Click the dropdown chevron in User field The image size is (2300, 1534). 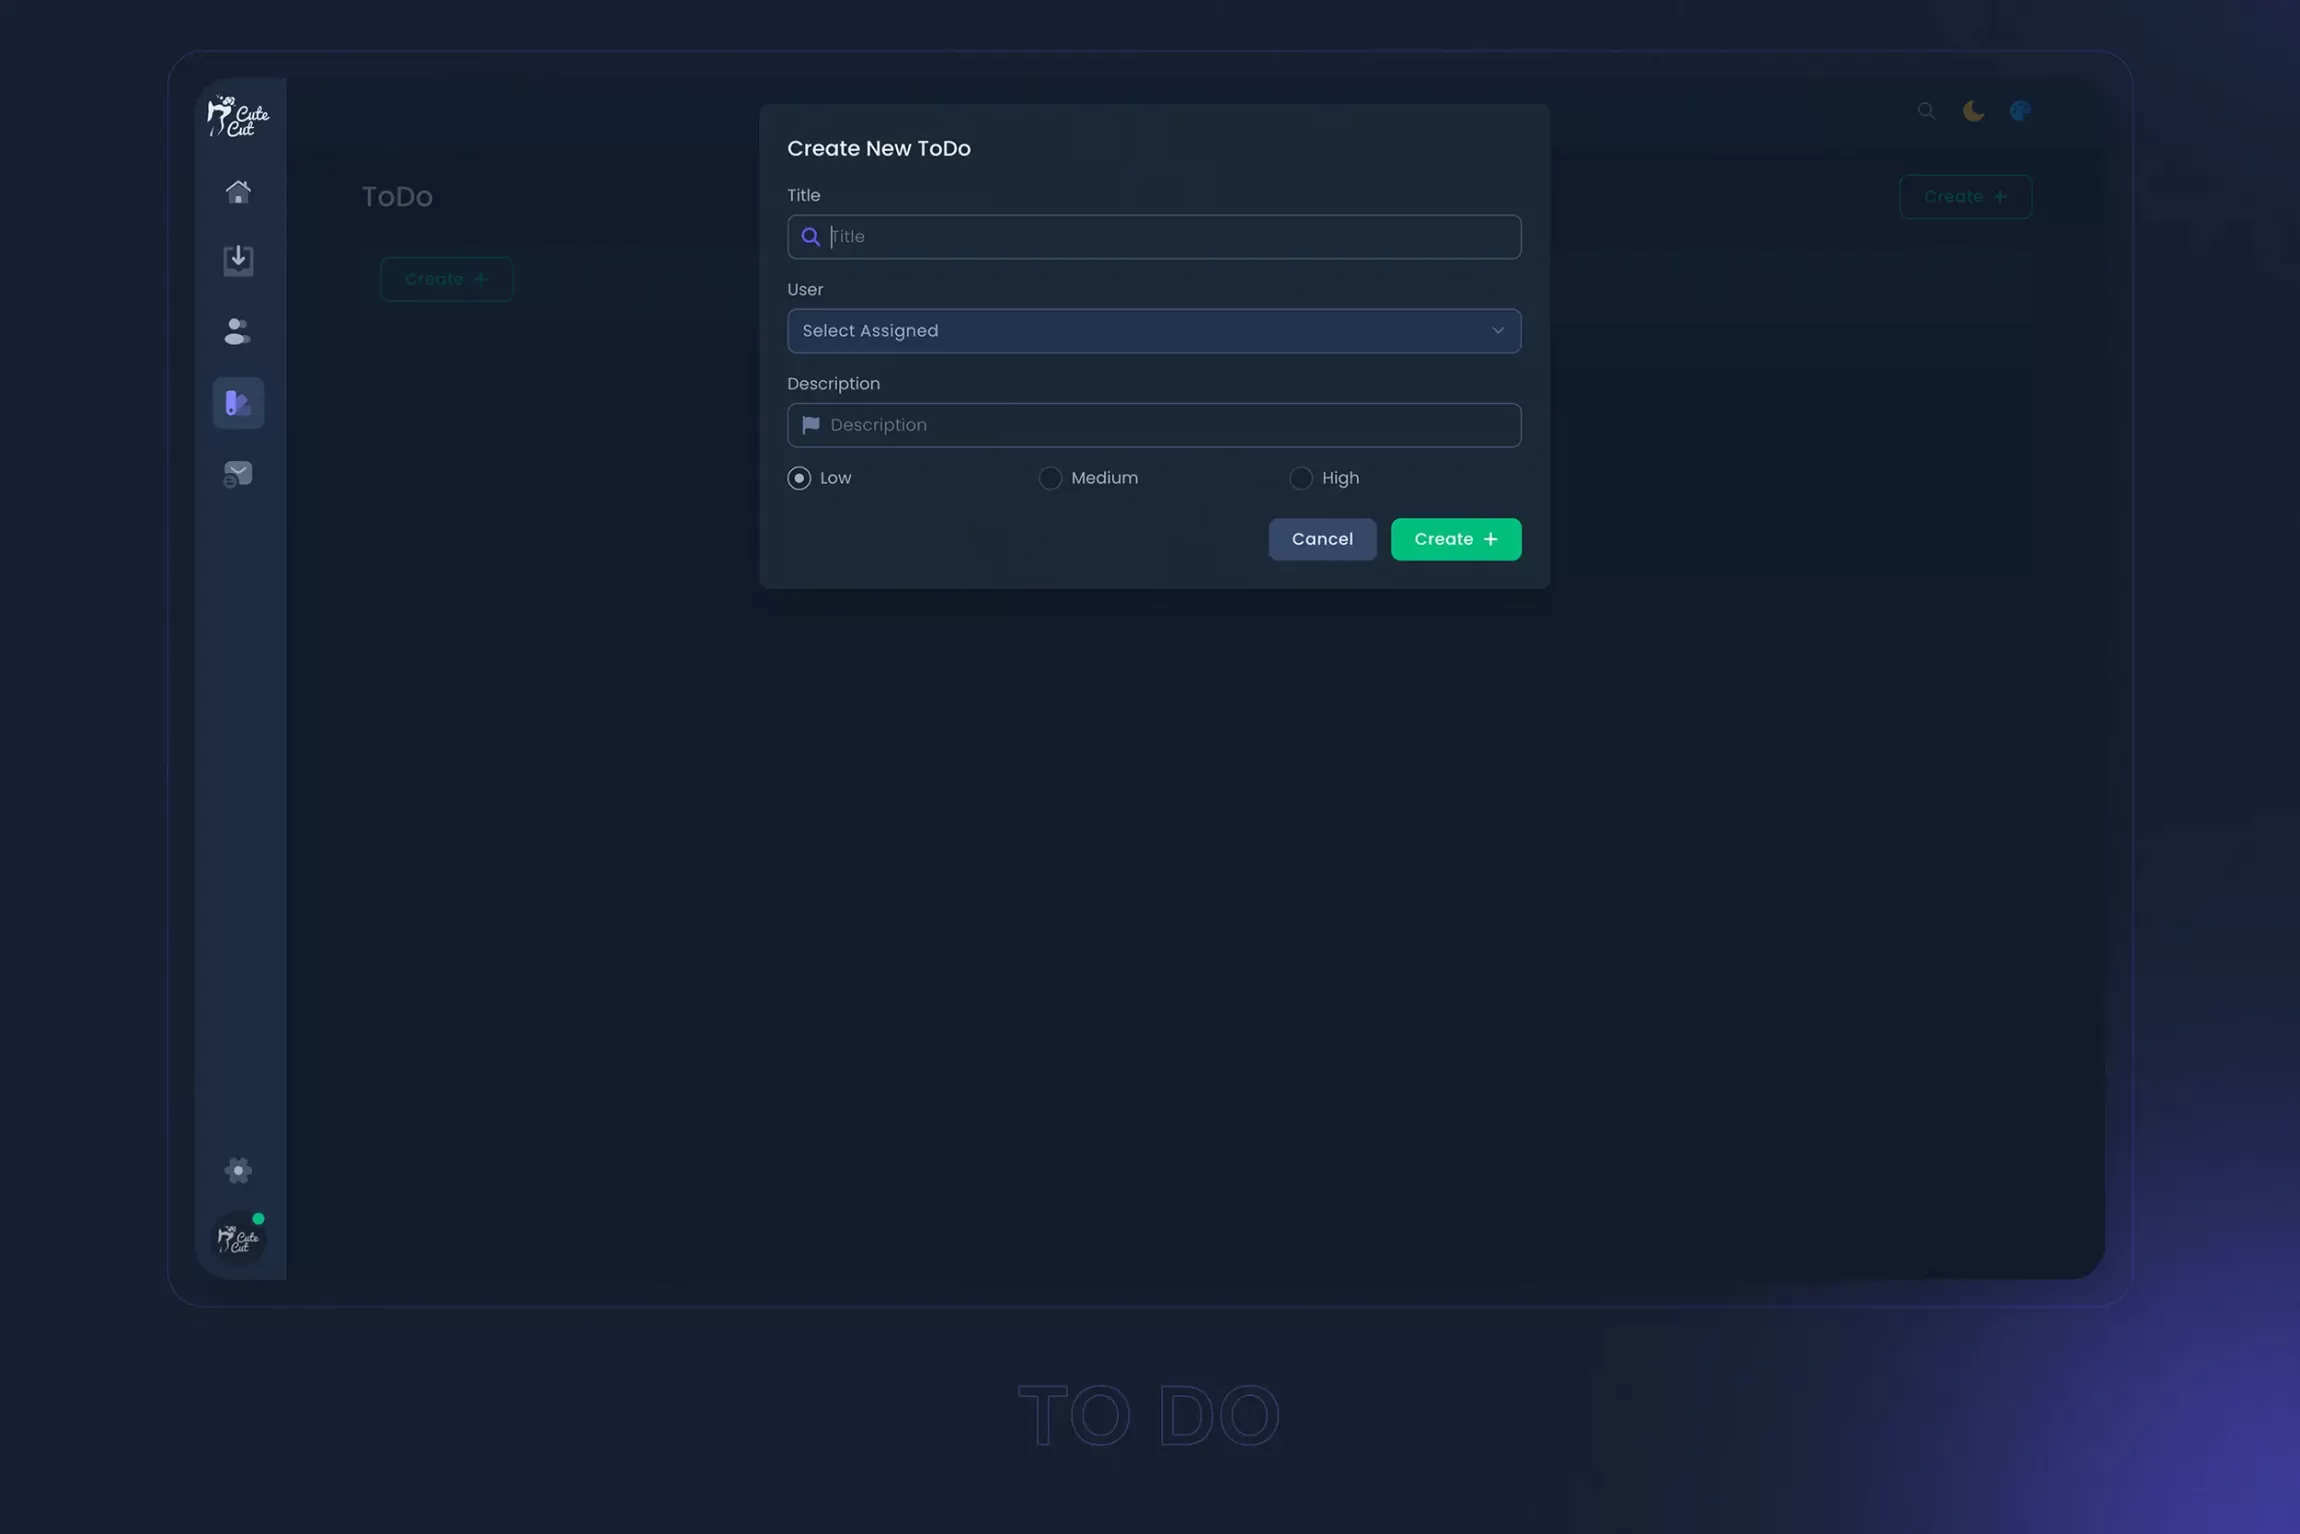coord(1497,331)
